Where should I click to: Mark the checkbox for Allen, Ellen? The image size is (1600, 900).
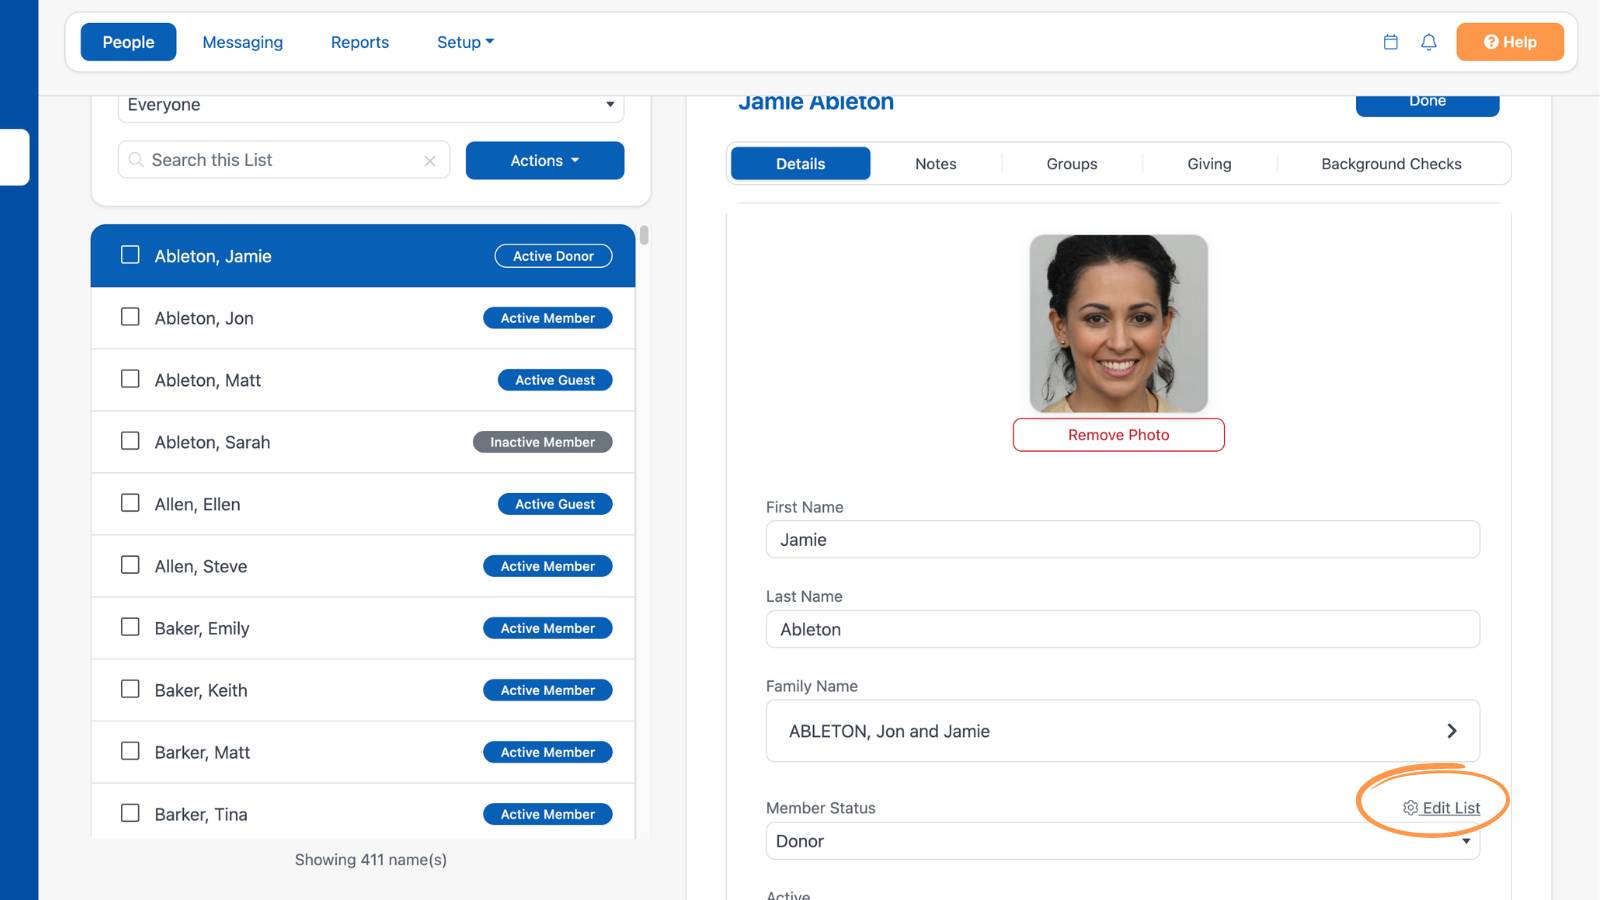[130, 503]
